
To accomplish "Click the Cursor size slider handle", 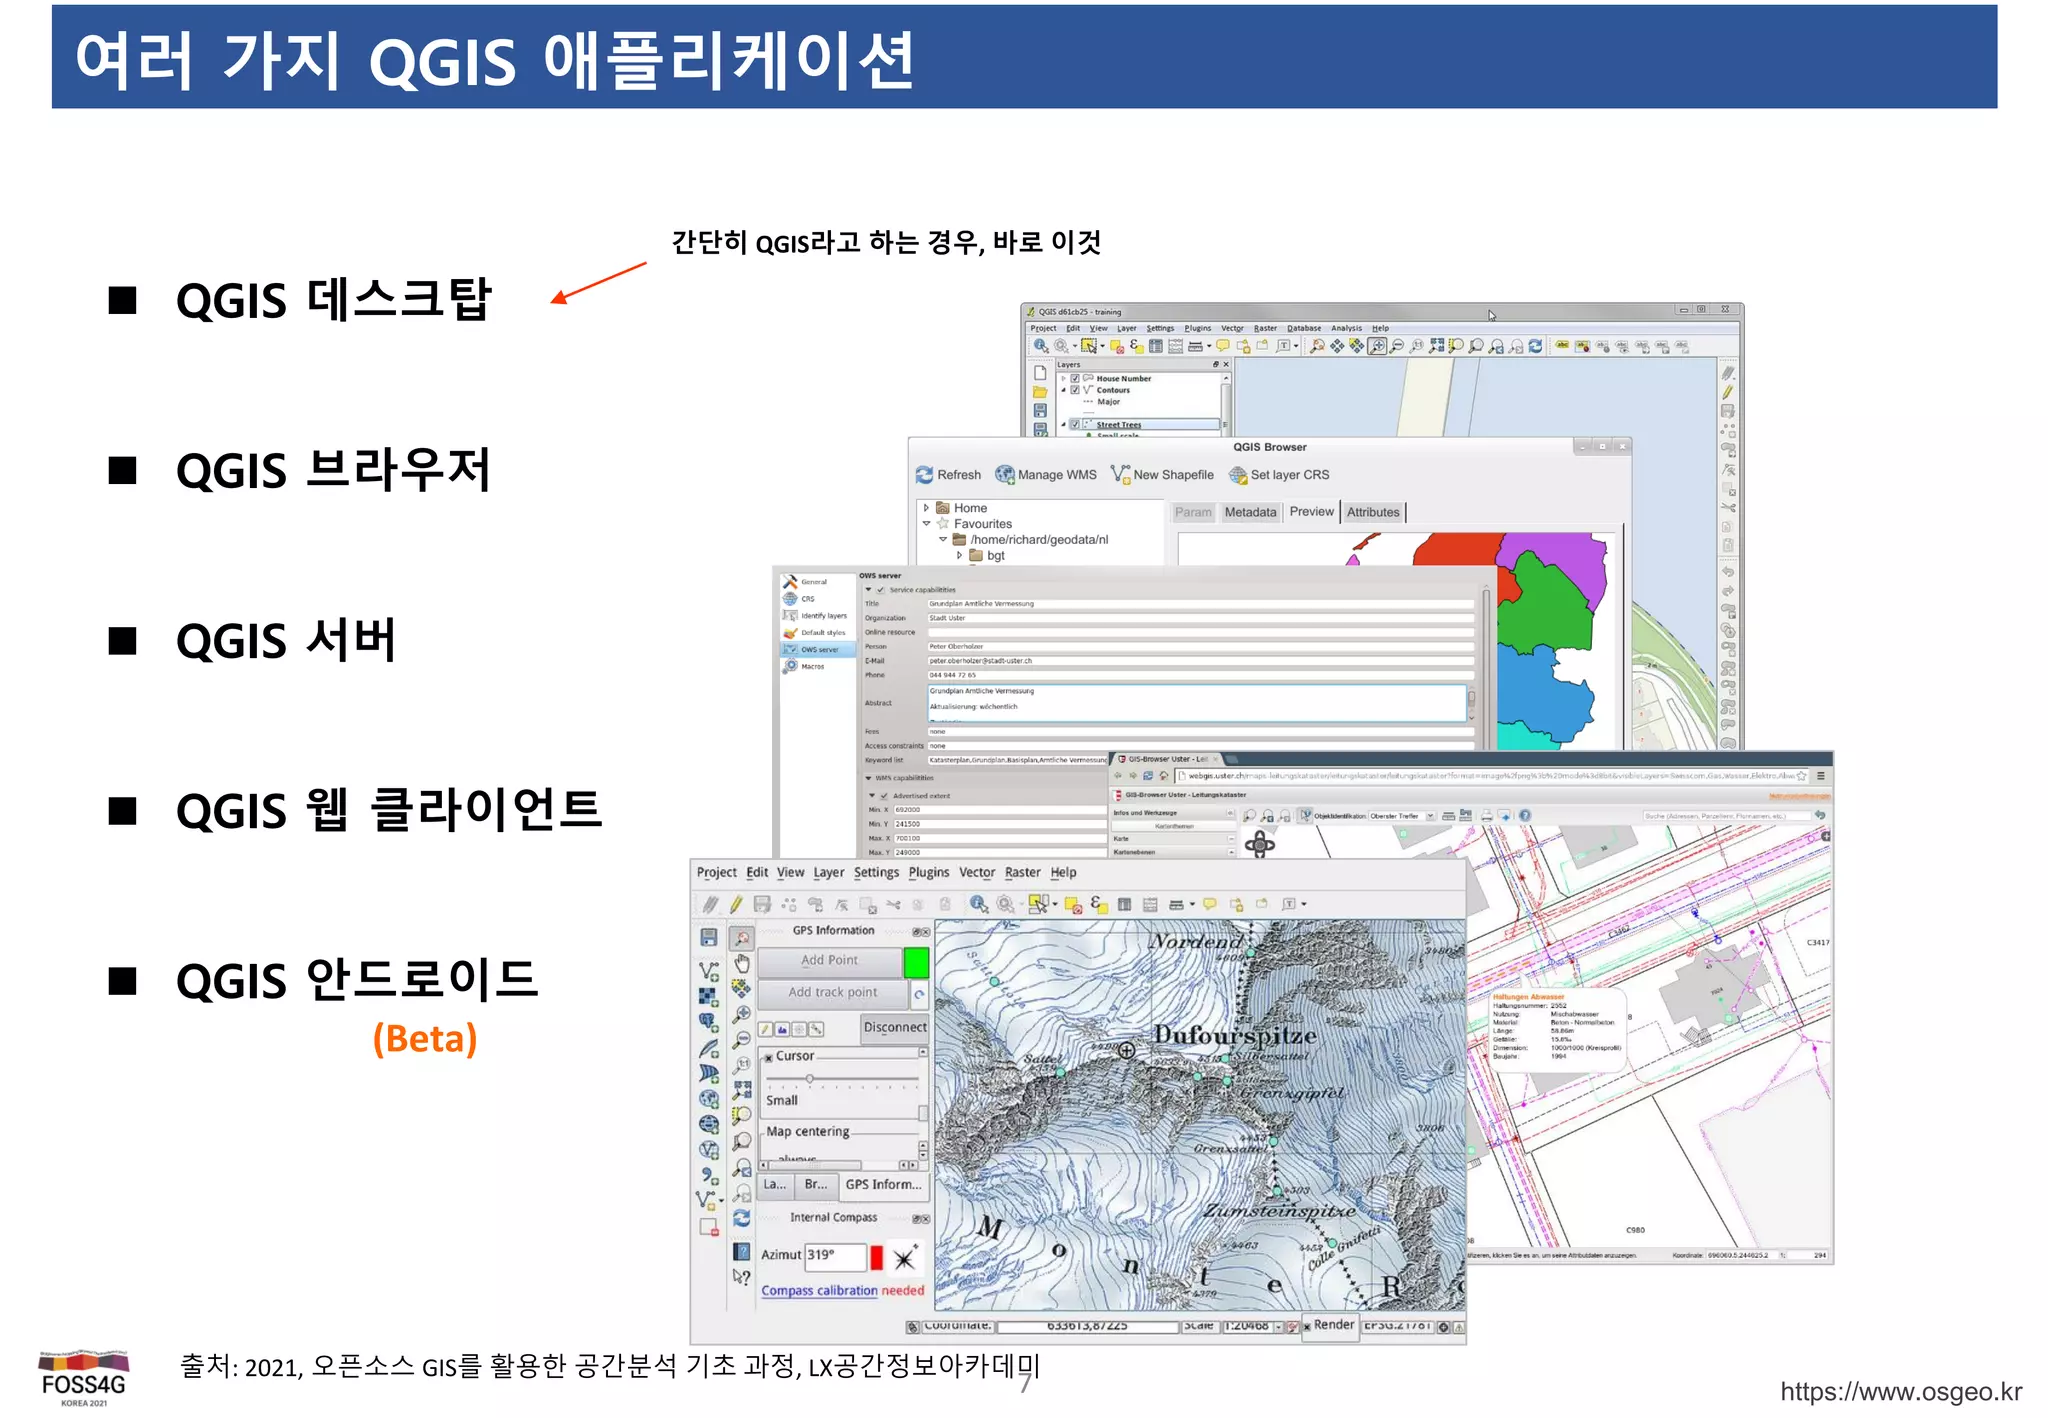I will click(x=809, y=1079).
